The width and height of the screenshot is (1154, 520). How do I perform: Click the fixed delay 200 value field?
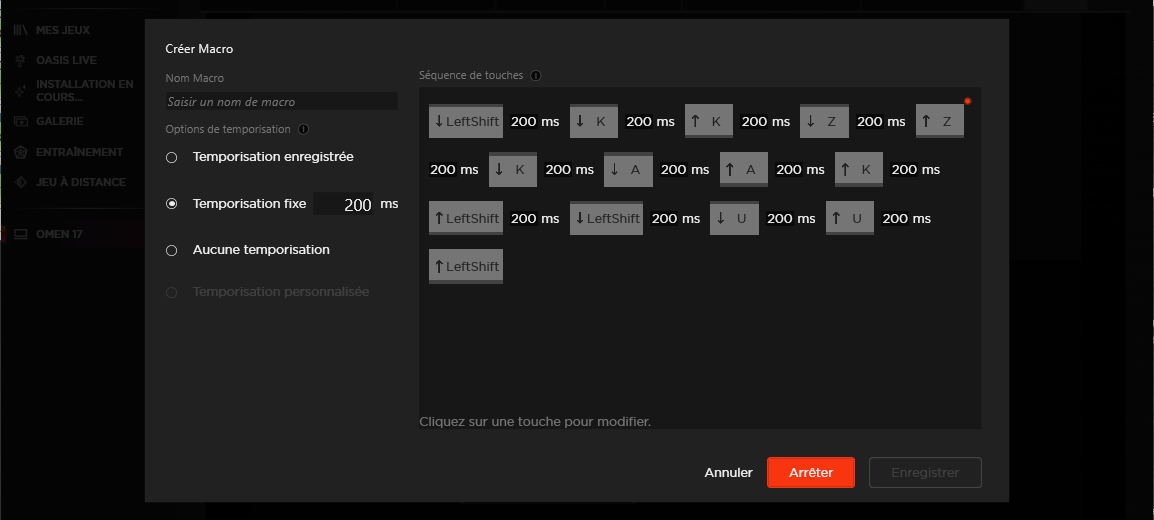click(x=343, y=204)
